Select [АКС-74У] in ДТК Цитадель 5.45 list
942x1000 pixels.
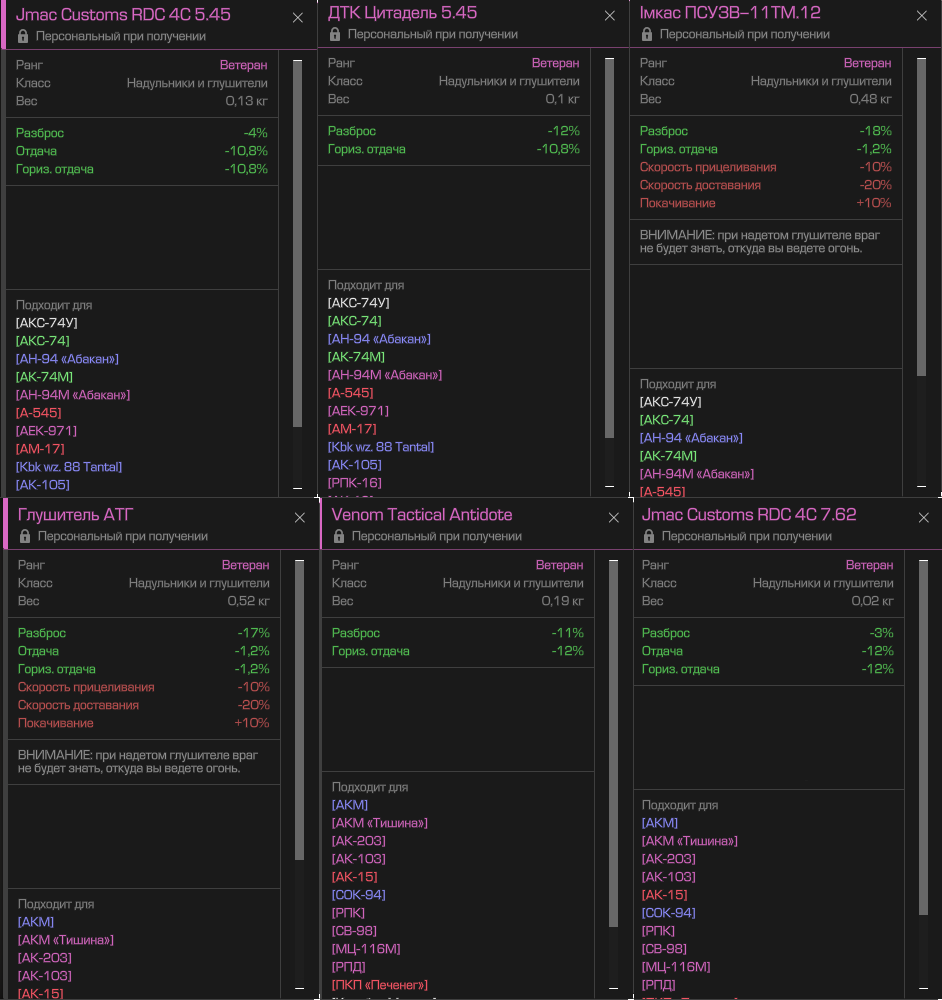coord(358,303)
